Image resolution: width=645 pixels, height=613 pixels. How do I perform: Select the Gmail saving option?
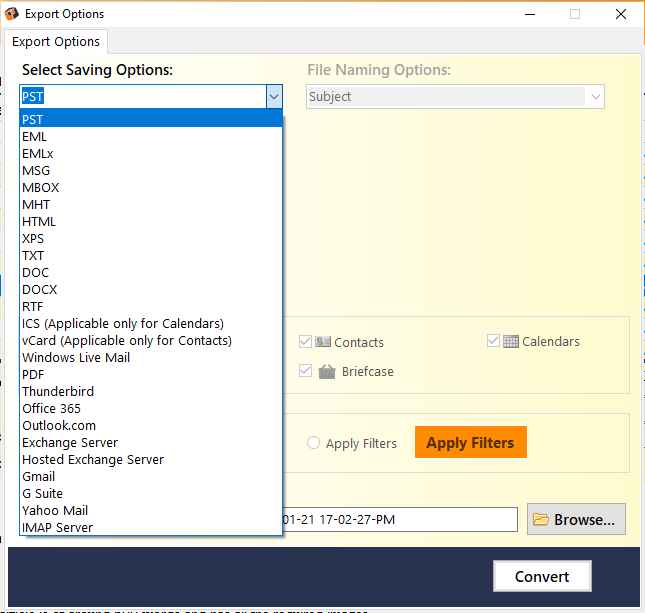pyautogui.click(x=151, y=476)
